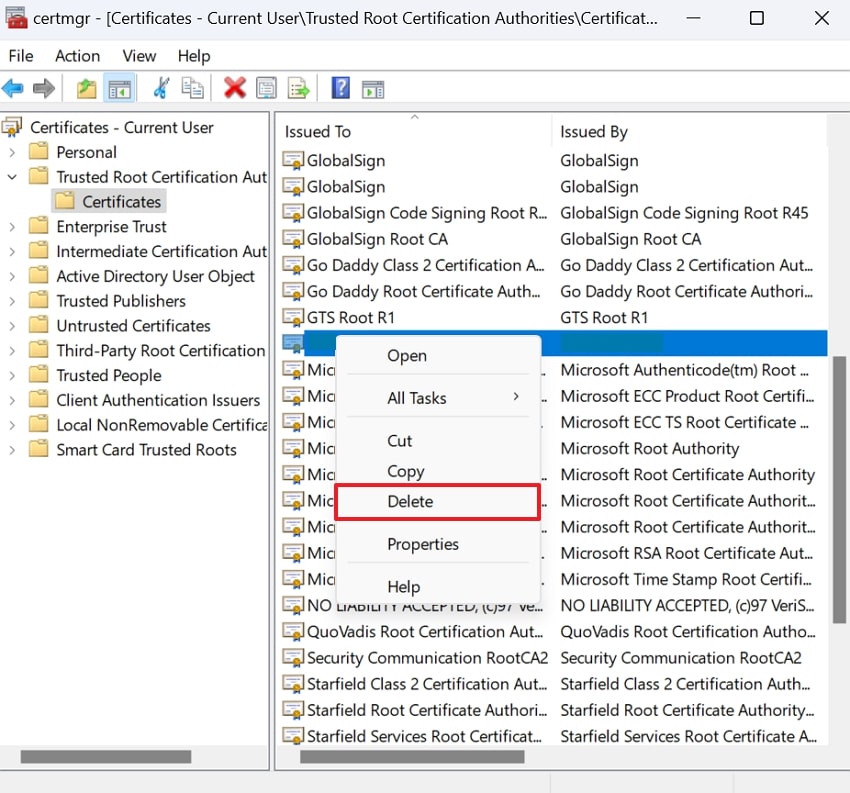Expand the Untrusted Certificates node
The width and height of the screenshot is (850, 793).
12,326
